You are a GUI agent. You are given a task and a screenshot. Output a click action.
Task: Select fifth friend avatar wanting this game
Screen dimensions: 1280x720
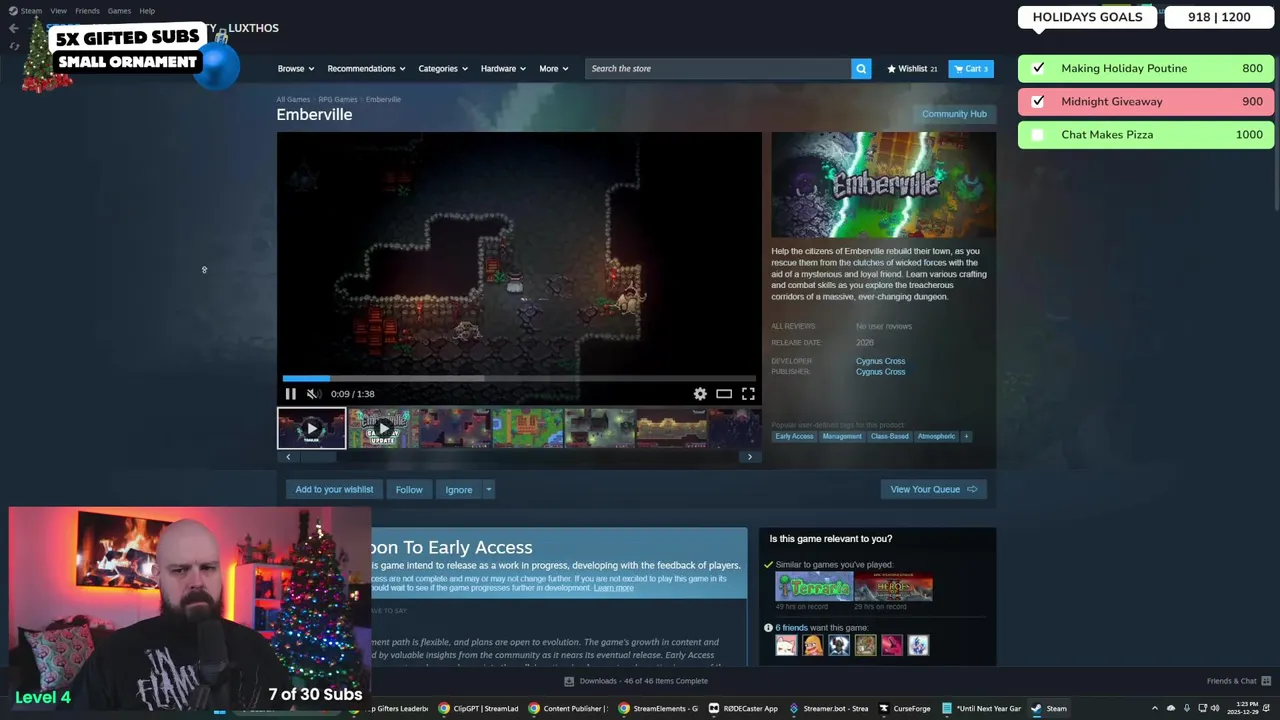[892, 646]
